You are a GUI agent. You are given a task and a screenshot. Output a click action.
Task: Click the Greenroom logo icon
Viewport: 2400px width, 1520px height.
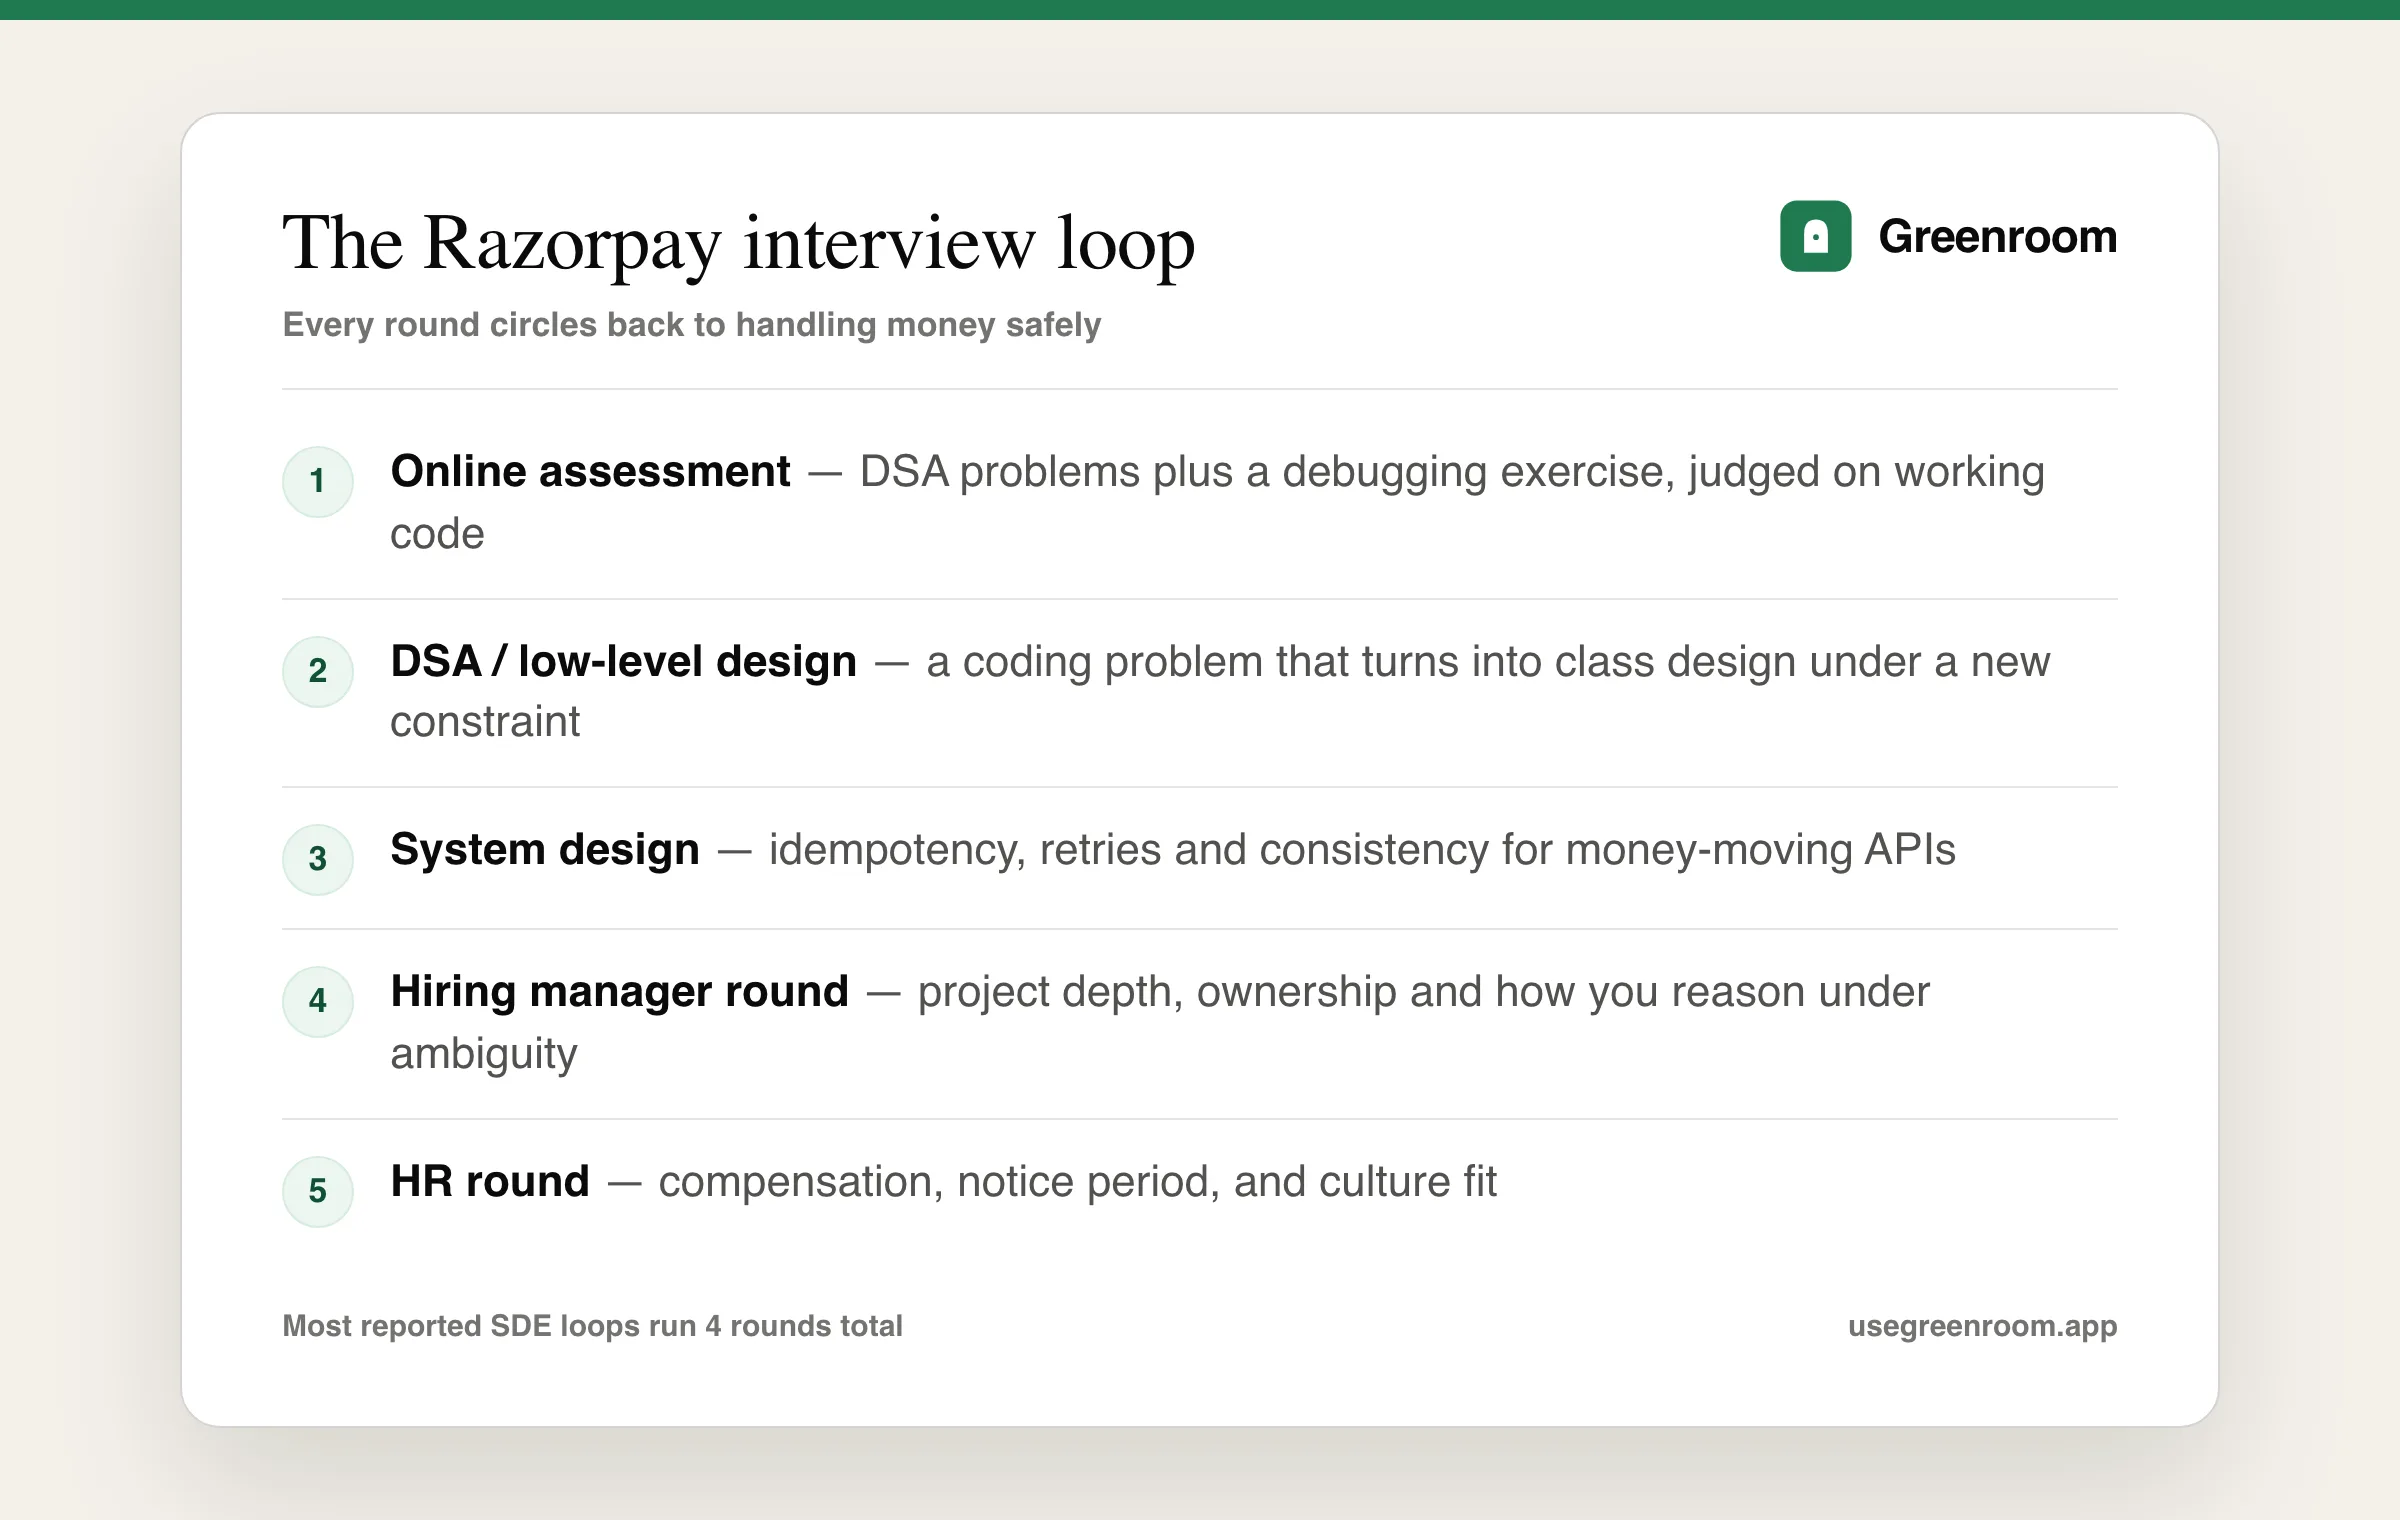pos(1815,236)
